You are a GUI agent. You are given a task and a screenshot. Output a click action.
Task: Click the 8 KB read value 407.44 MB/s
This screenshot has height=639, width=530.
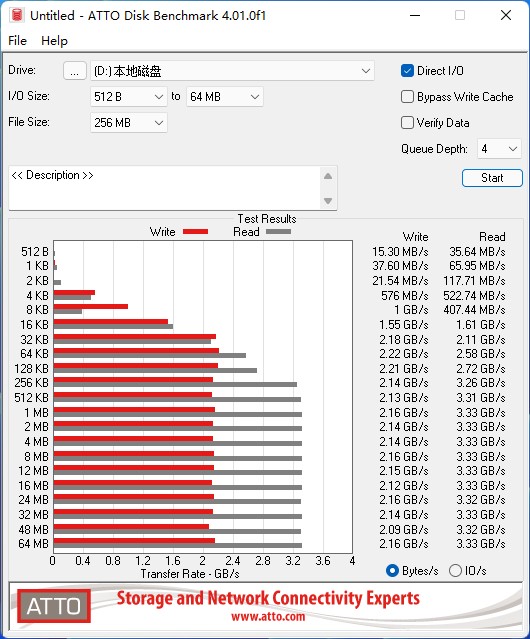[474, 310]
